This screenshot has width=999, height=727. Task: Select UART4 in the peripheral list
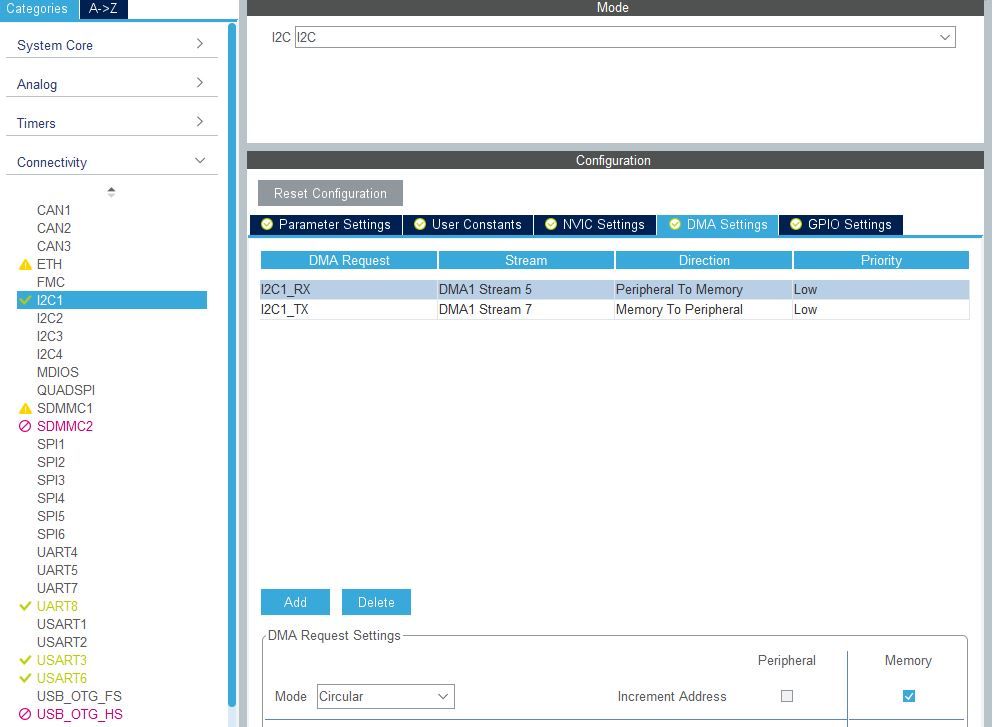(57, 552)
